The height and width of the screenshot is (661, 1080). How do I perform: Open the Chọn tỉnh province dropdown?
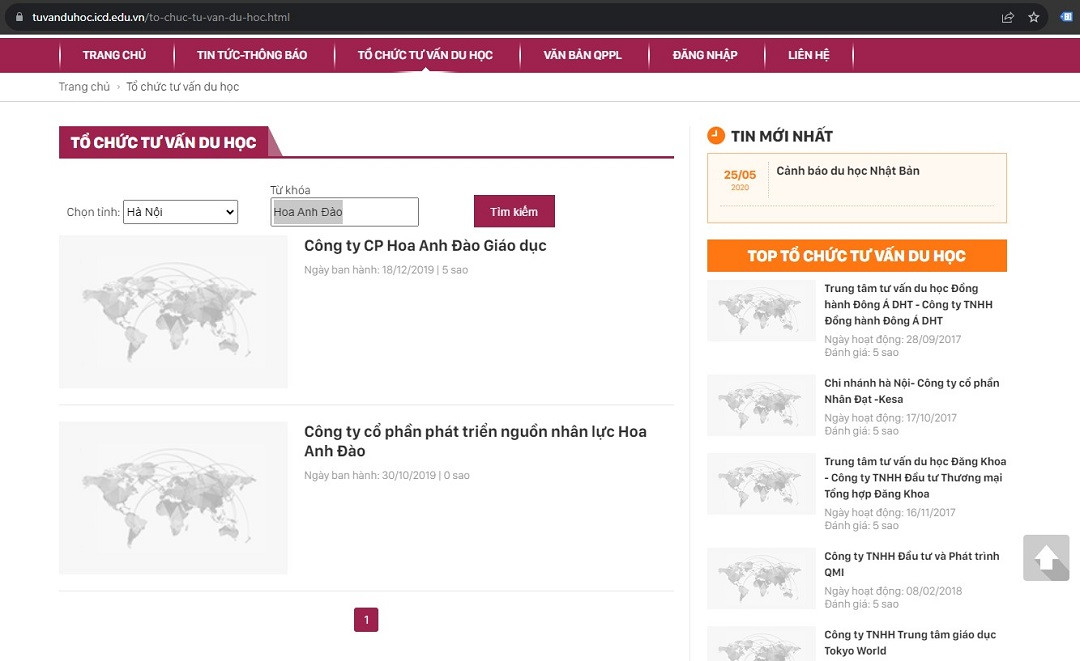pos(180,212)
